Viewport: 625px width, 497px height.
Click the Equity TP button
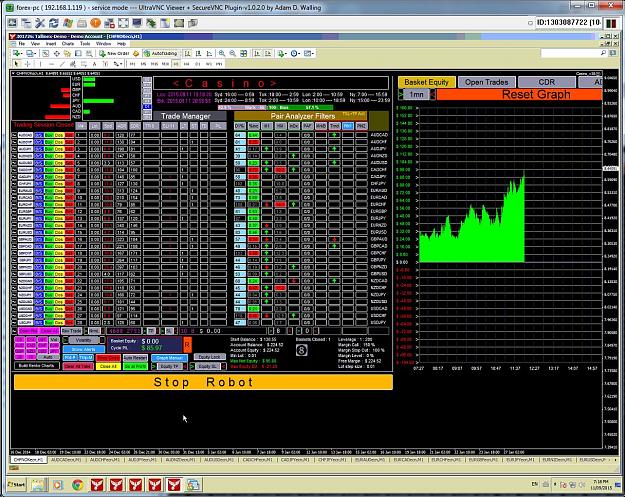170,366
